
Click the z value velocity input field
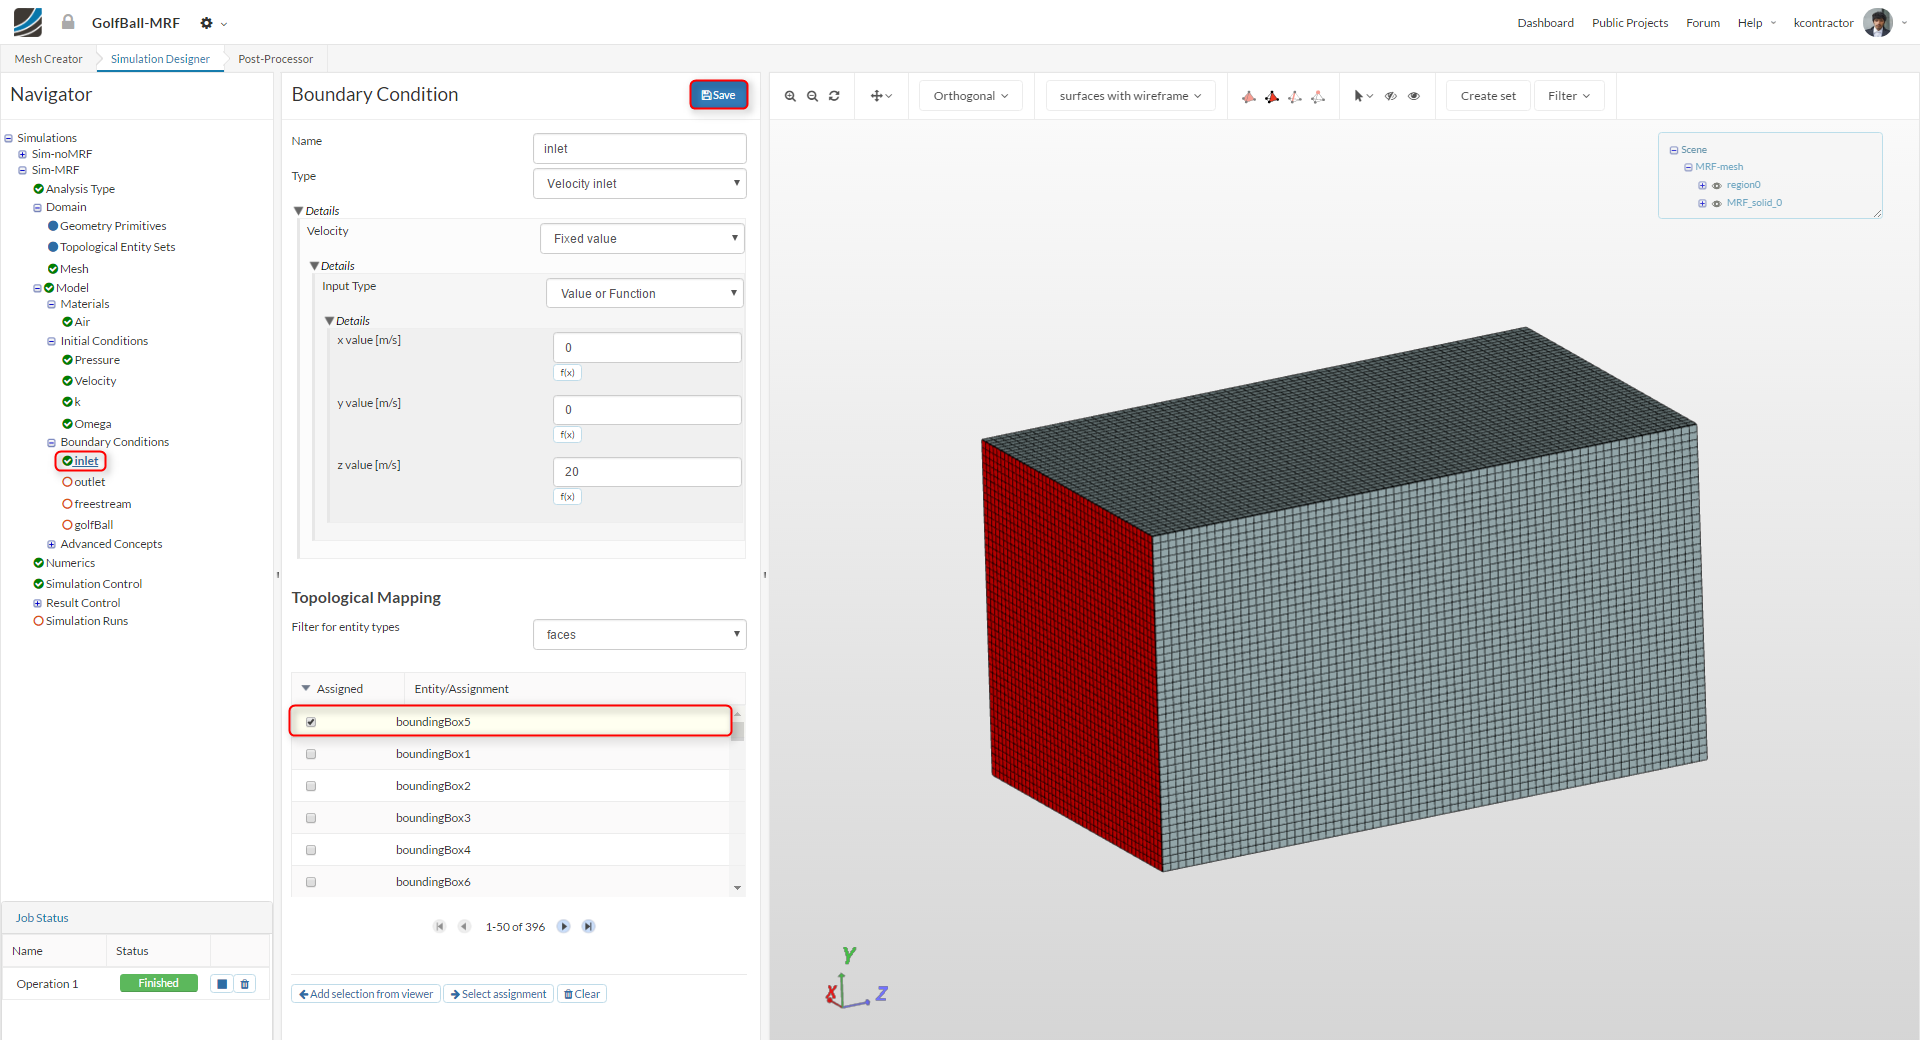coord(646,472)
